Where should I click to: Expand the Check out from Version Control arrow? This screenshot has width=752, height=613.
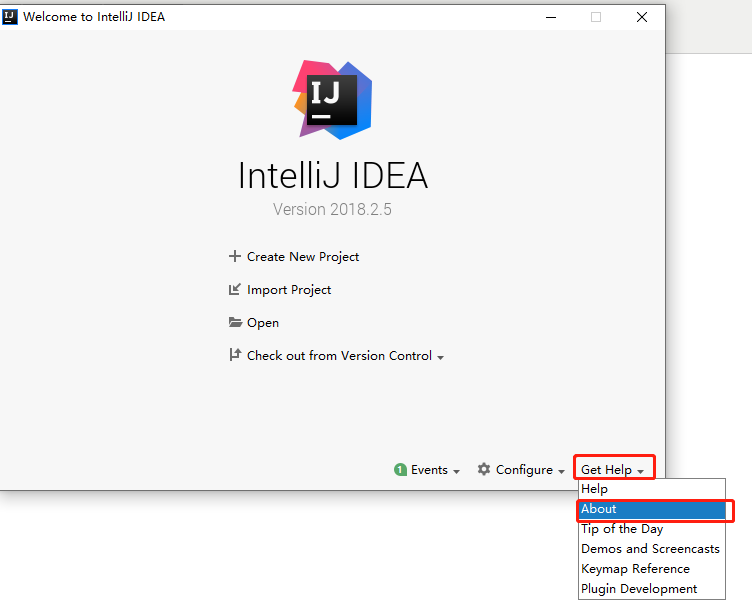coord(441,357)
